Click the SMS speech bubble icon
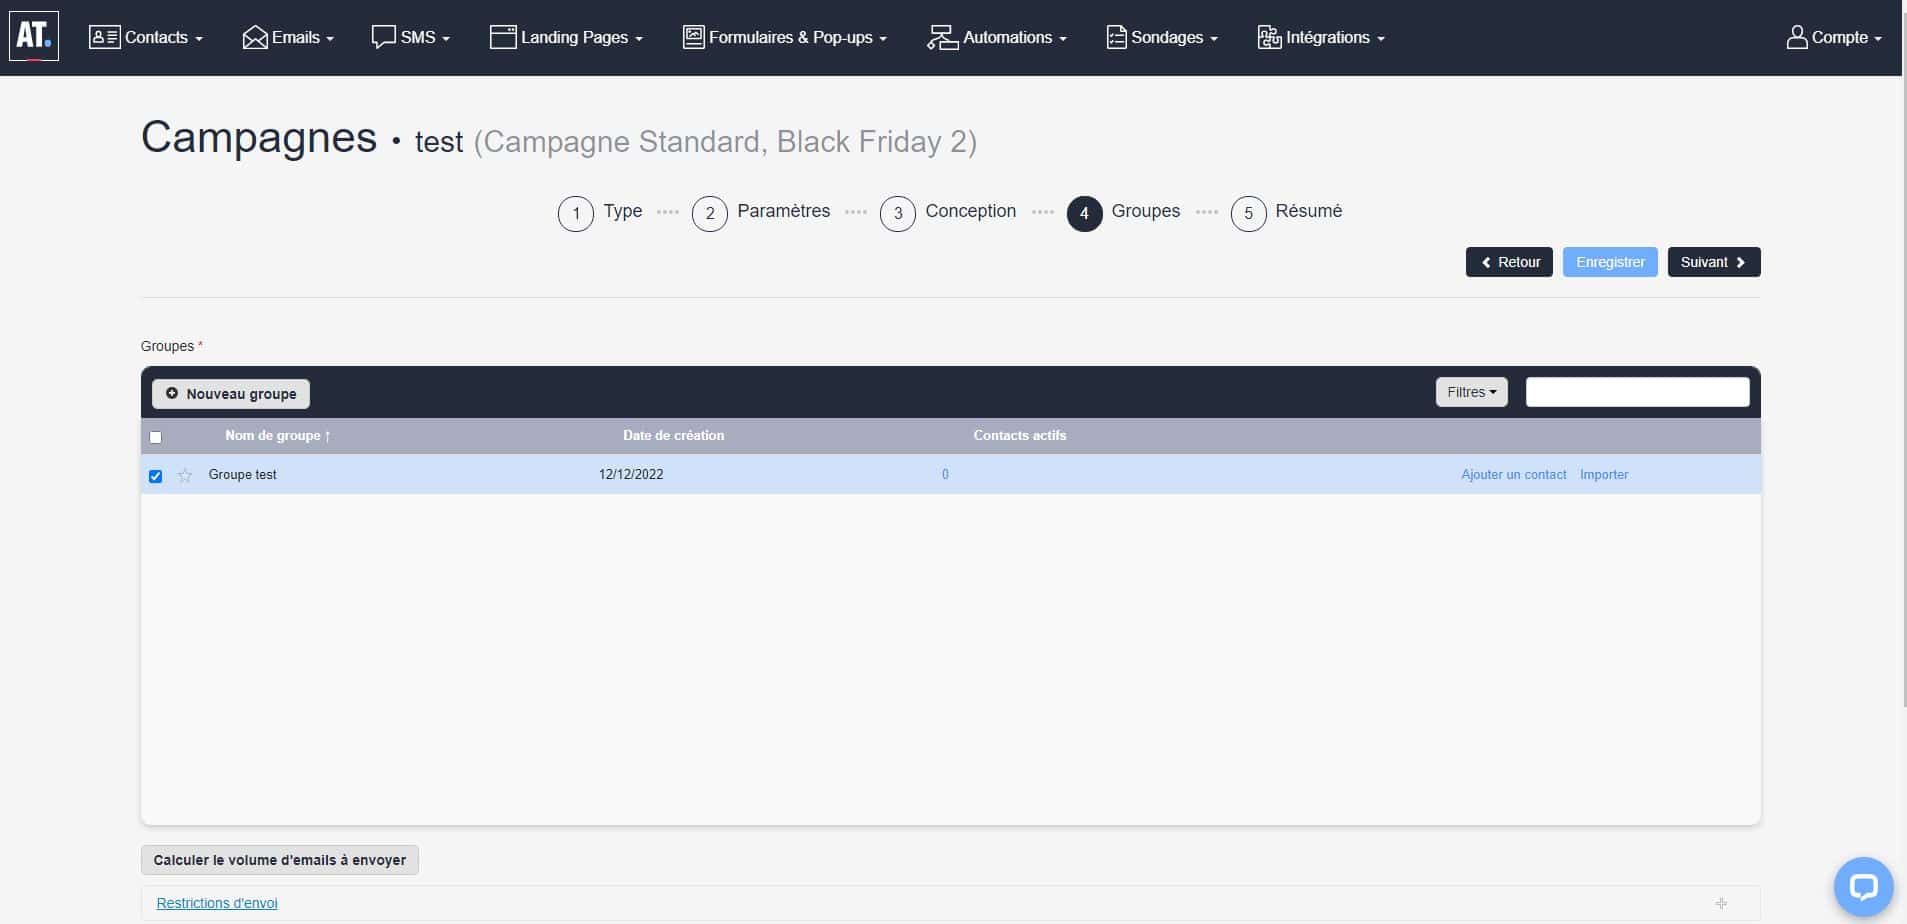1907x924 pixels. tap(383, 38)
